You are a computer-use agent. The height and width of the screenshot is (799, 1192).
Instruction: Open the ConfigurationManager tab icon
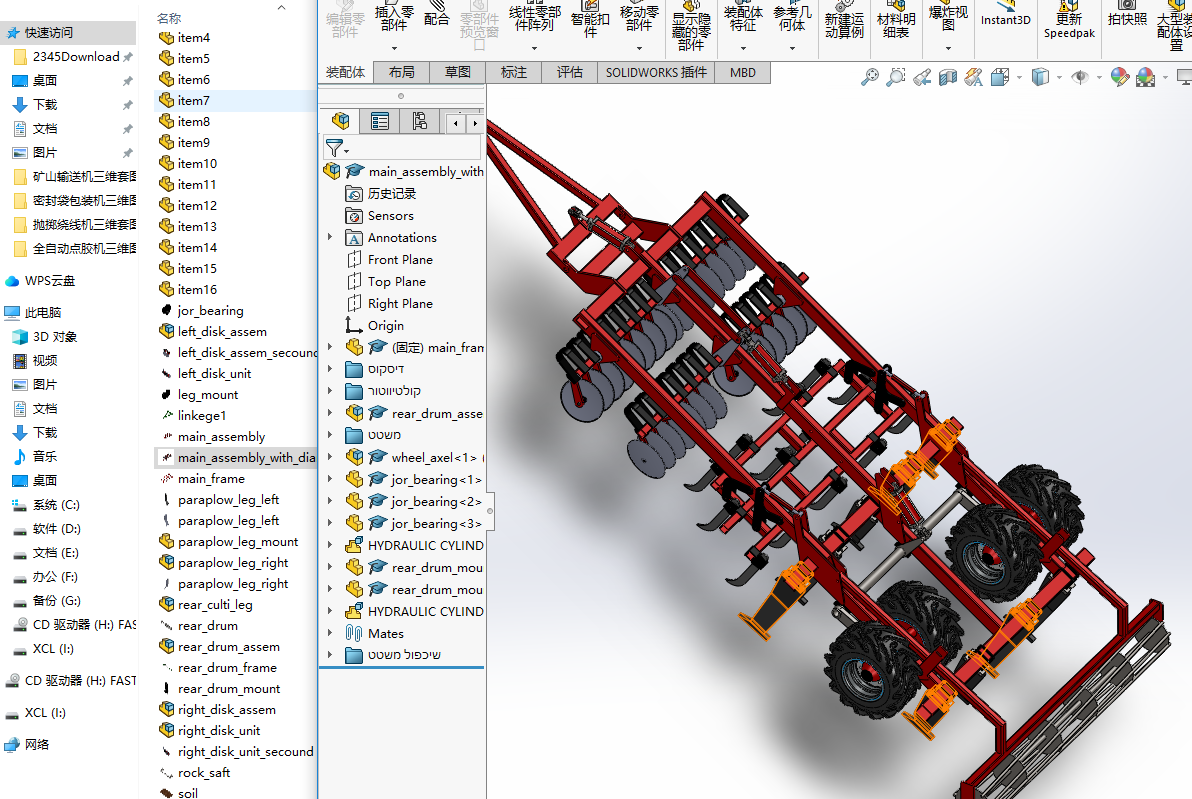[419, 121]
